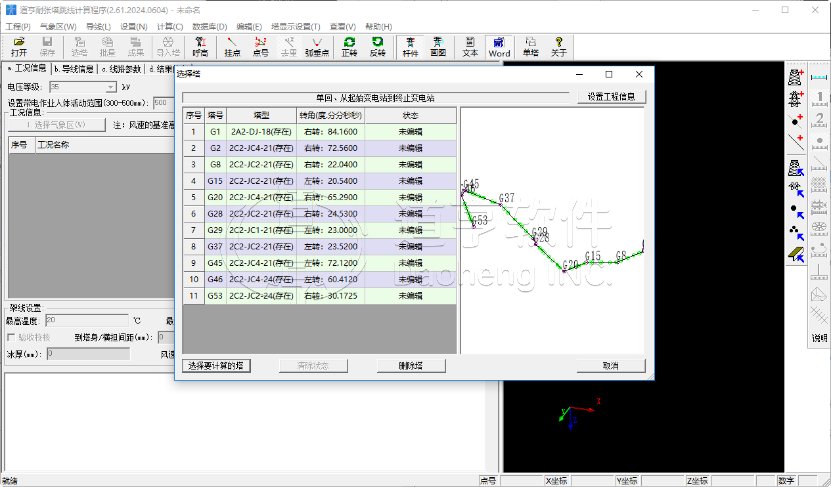Click the add tower head icon with red plus
831x487 pixels.
click(795, 98)
